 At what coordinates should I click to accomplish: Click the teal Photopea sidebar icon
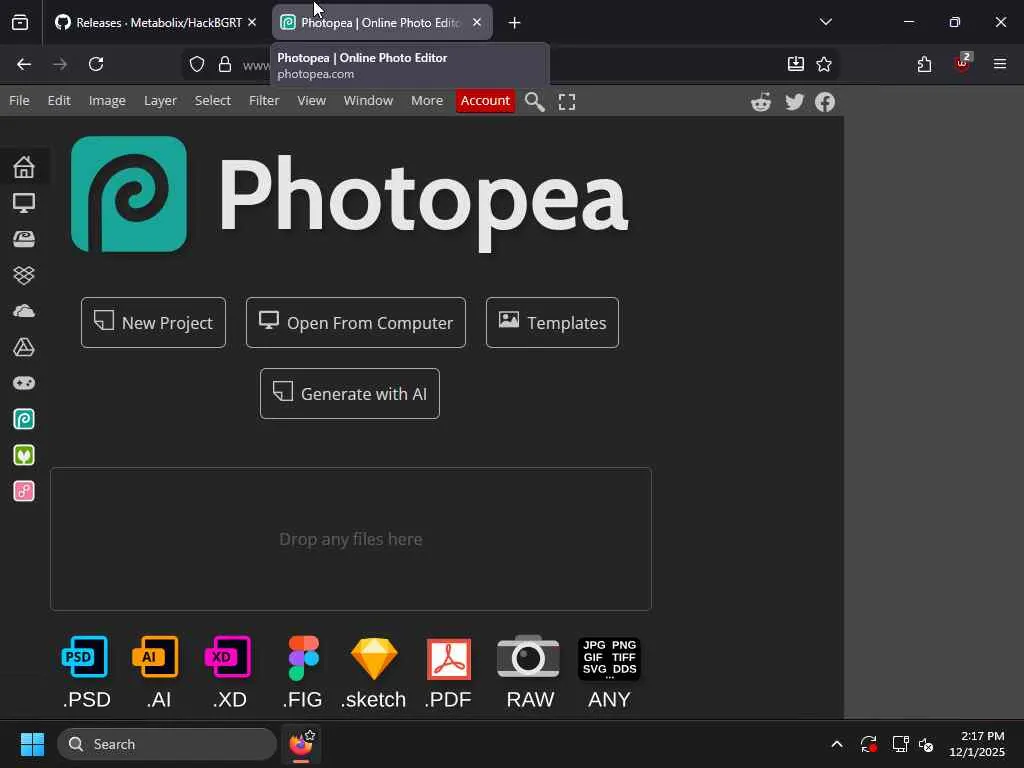click(24, 419)
